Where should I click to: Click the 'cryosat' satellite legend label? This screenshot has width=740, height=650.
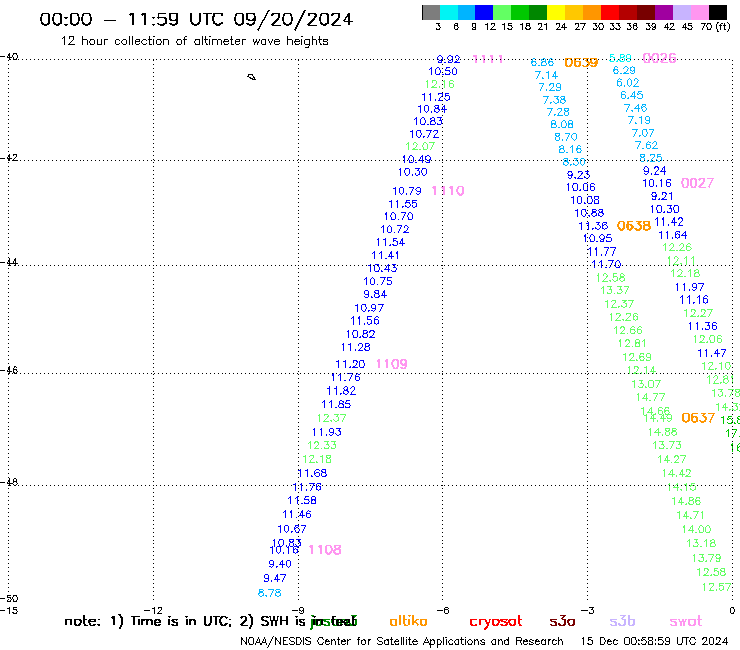pos(496,622)
